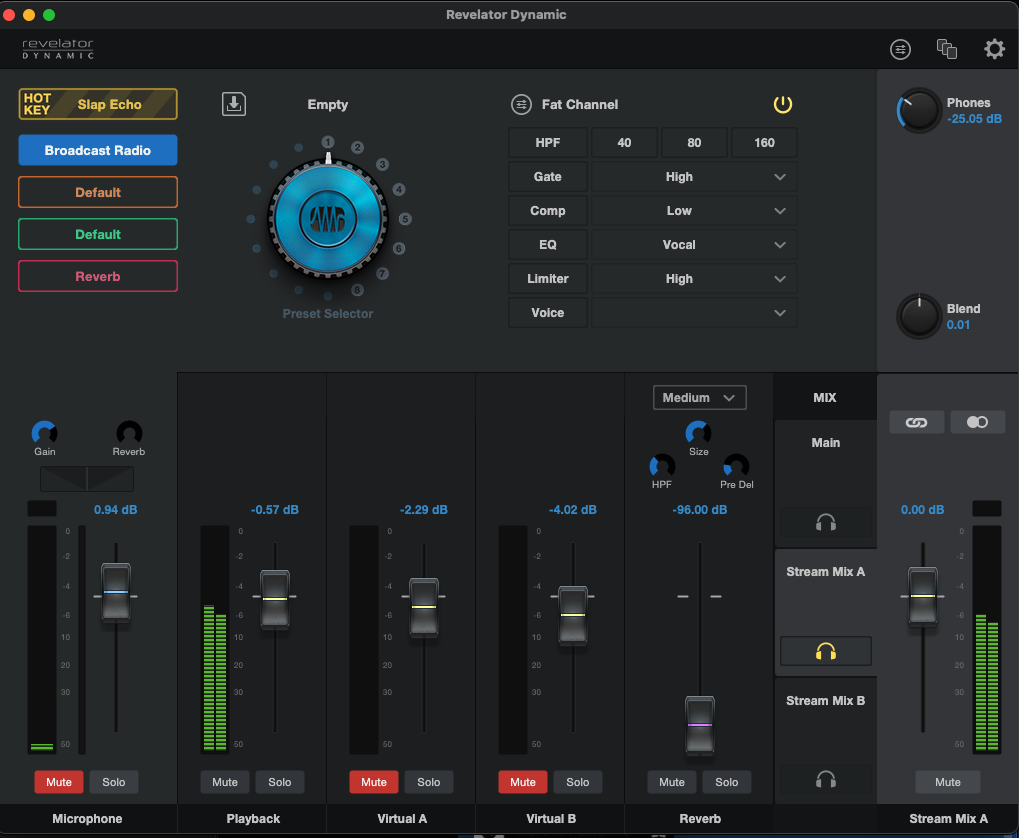Click the save preset download icon
The width and height of the screenshot is (1019, 838).
click(234, 104)
